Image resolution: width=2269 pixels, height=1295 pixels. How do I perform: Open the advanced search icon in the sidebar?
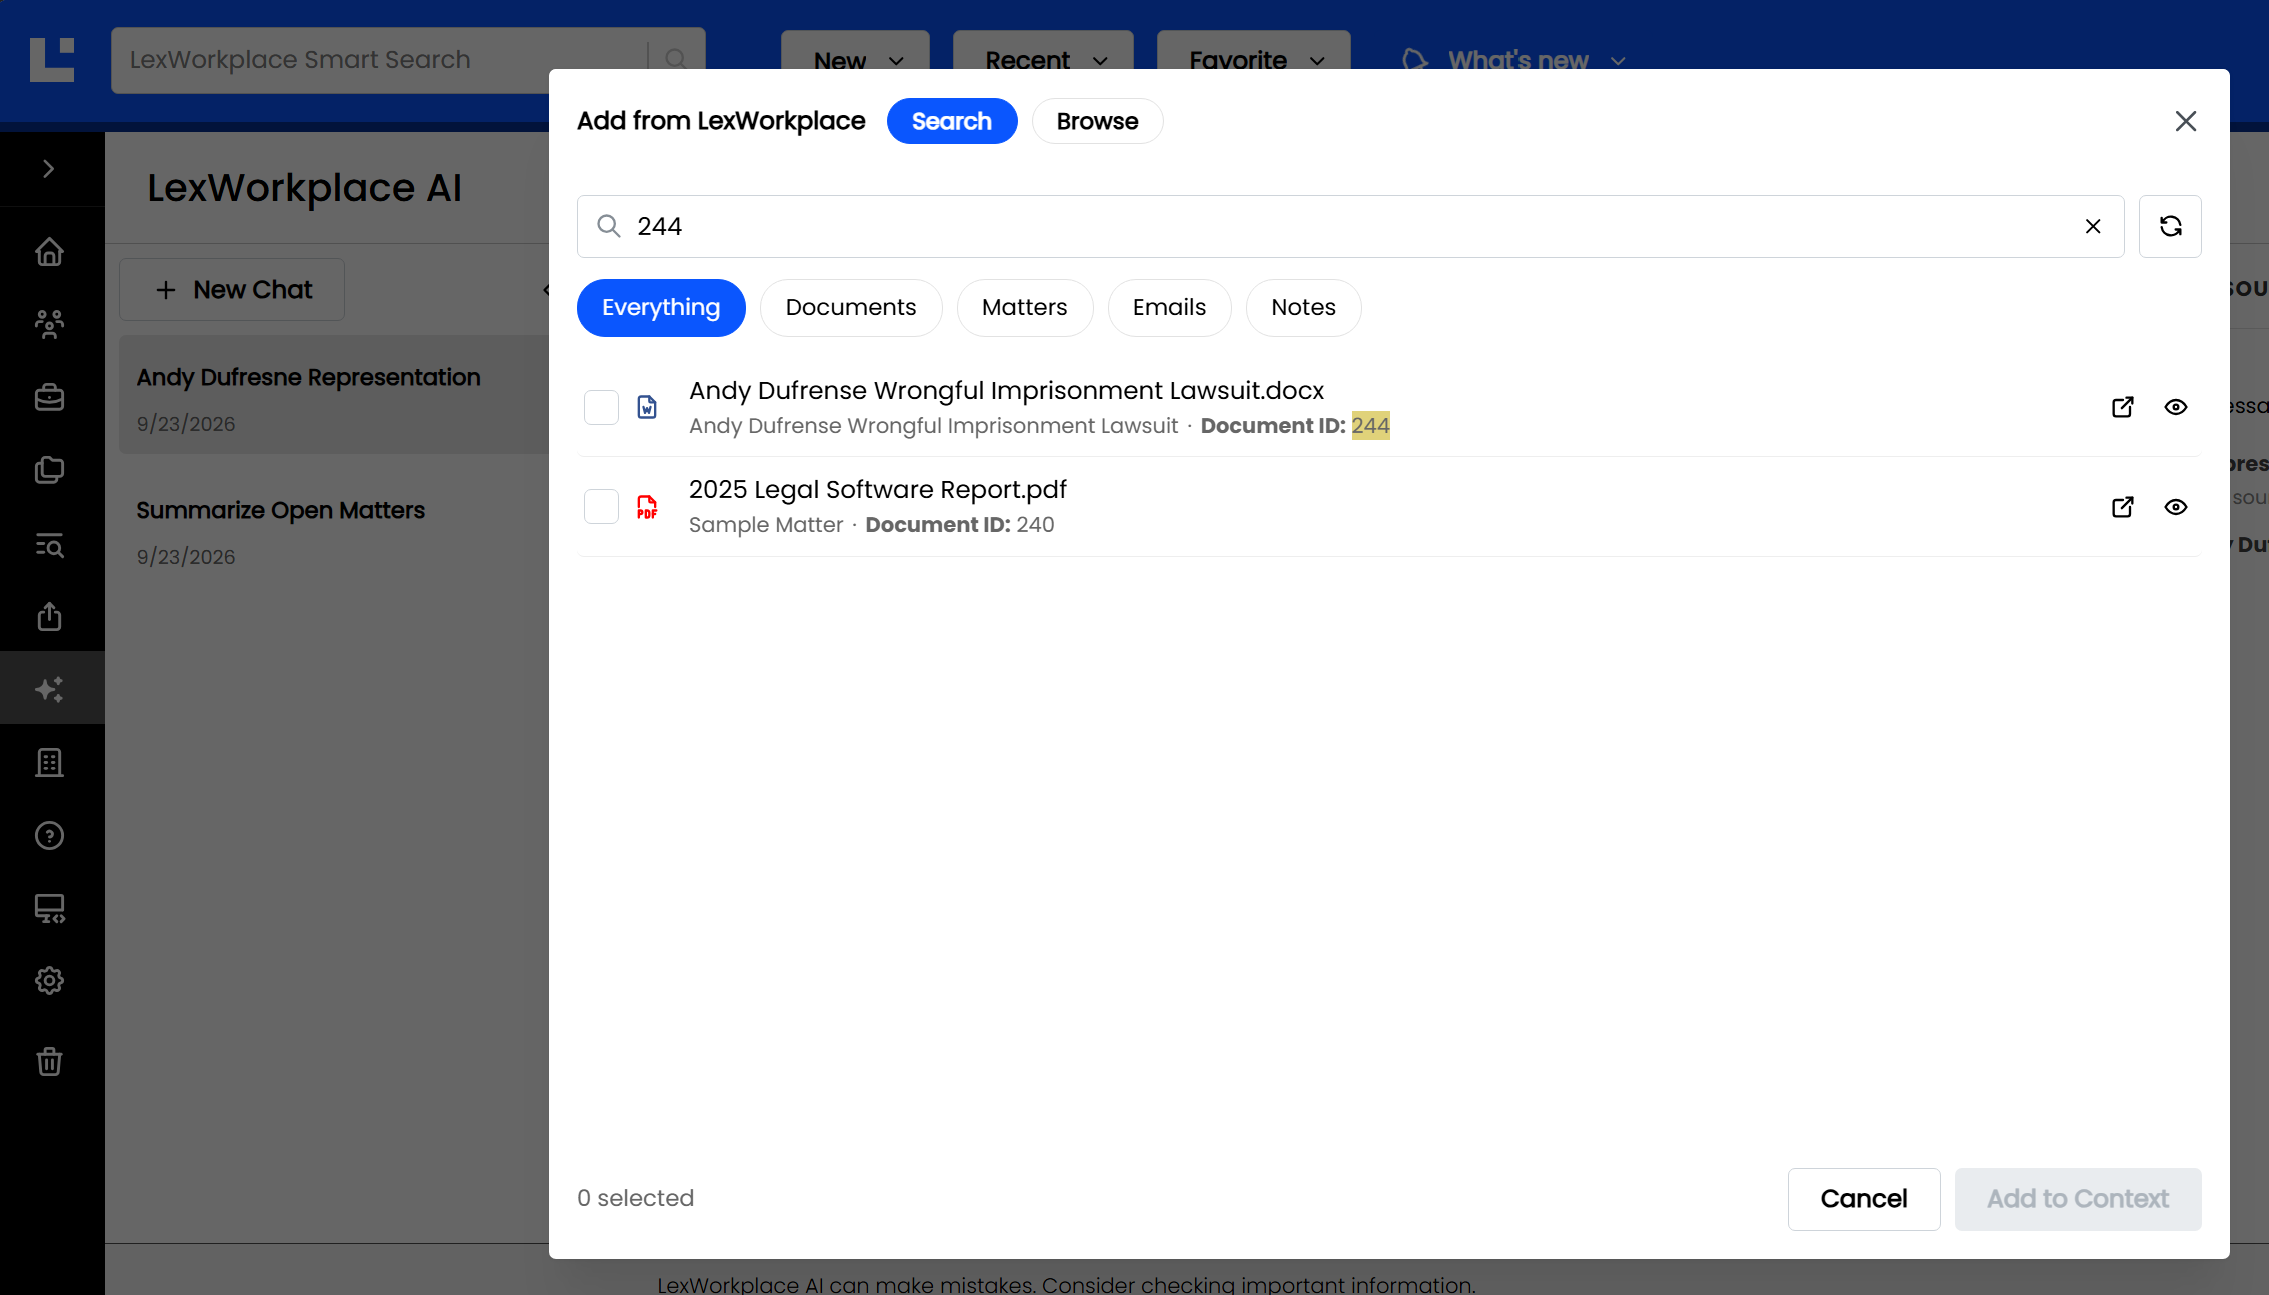49,544
